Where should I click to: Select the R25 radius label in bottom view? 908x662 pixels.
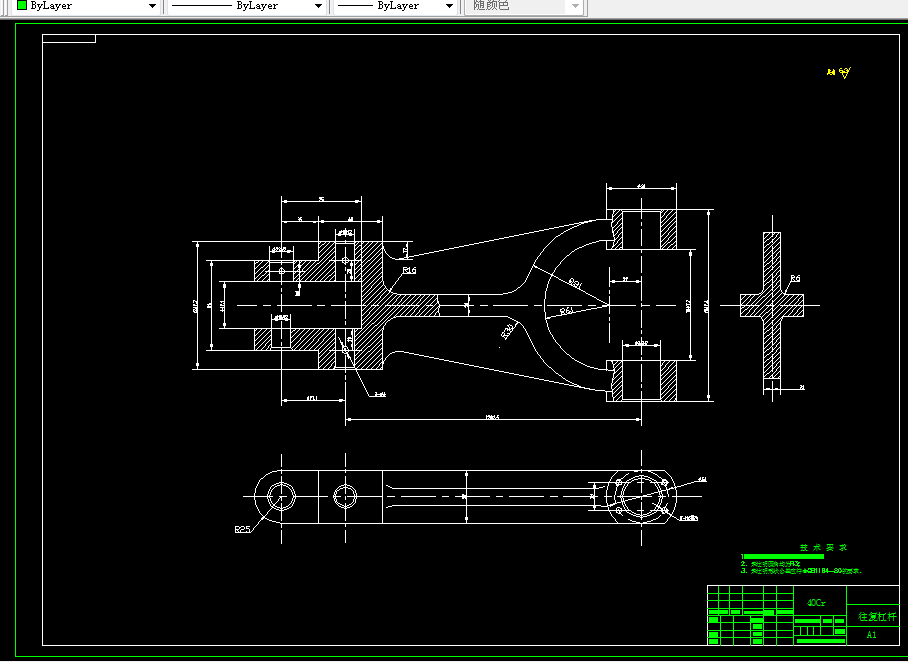pyautogui.click(x=242, y=529)
